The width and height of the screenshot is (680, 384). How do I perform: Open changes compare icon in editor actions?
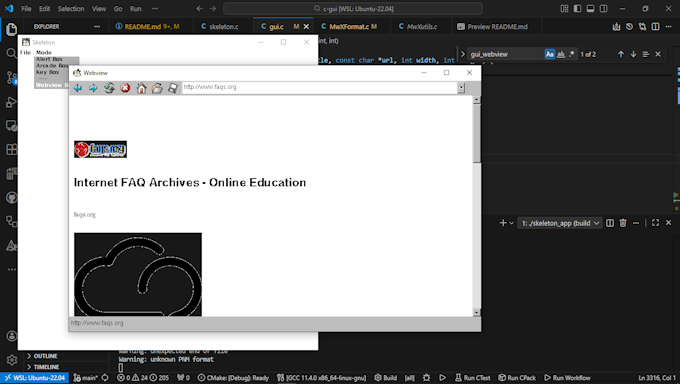pos(642,27)
